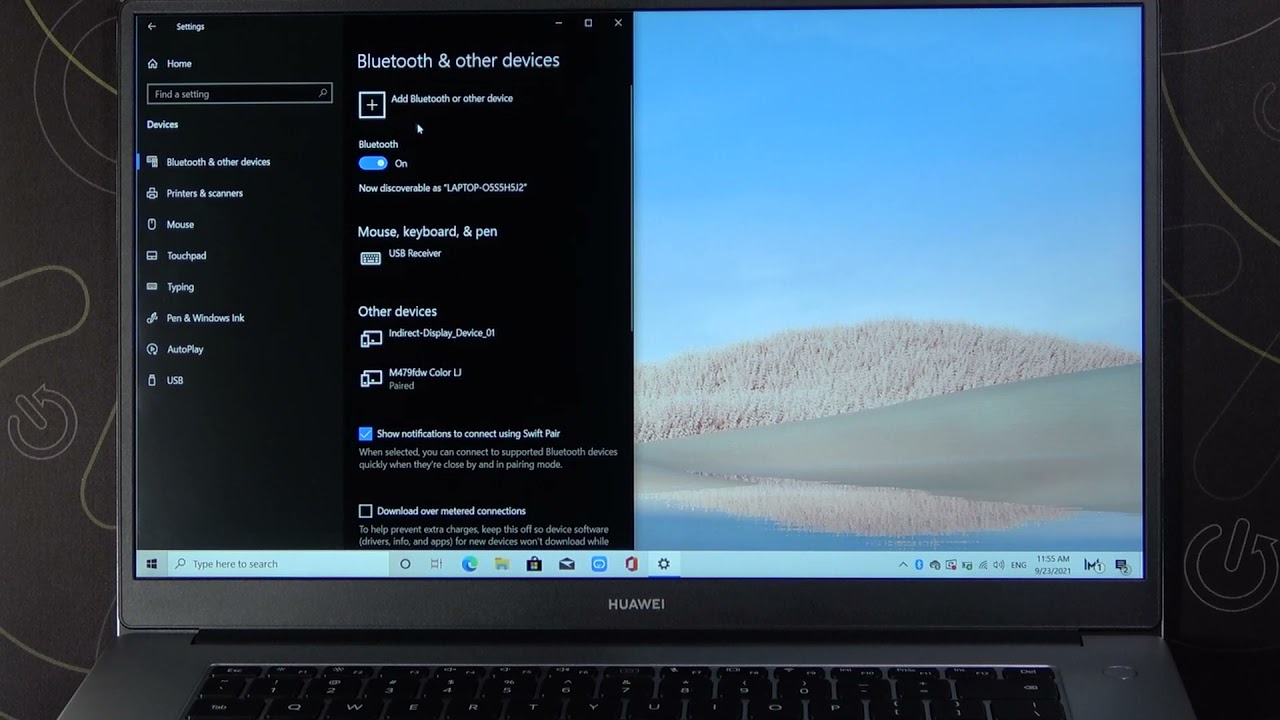Click the Mouse icon in sidebar
The image size is (1280, 720).
click(x=152, y=224)
